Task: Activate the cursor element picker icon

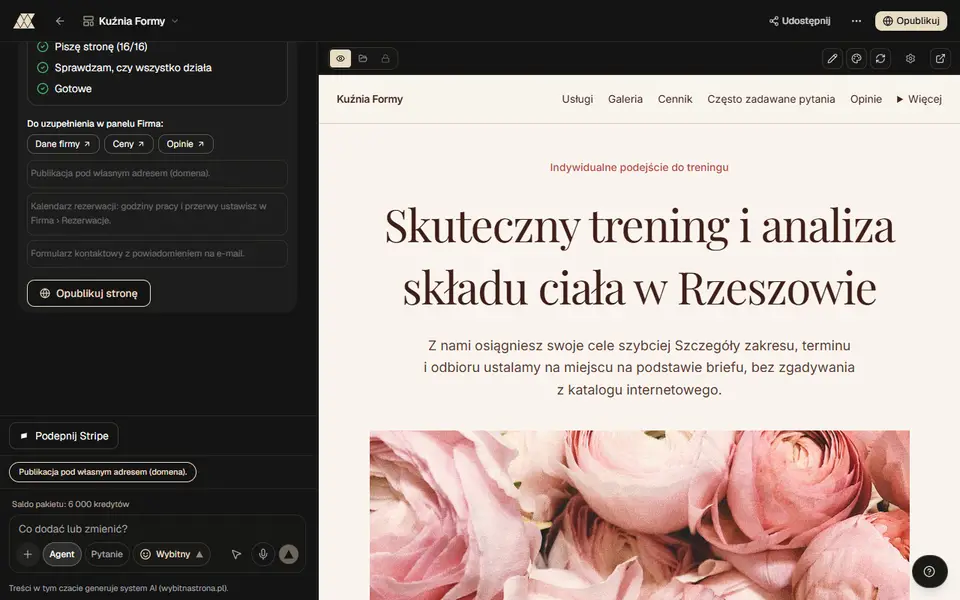Action: [236, 554]
